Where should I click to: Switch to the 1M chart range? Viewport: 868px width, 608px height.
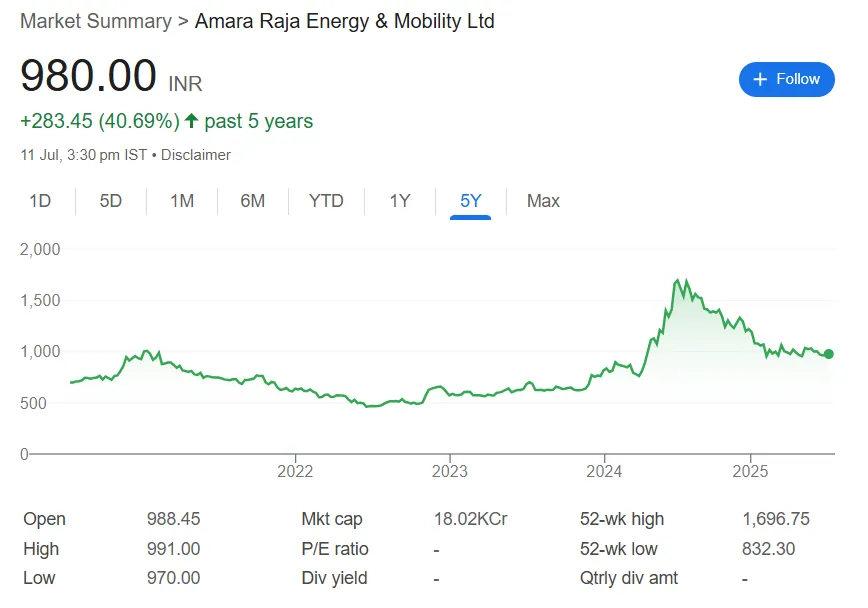coord(182,201)
